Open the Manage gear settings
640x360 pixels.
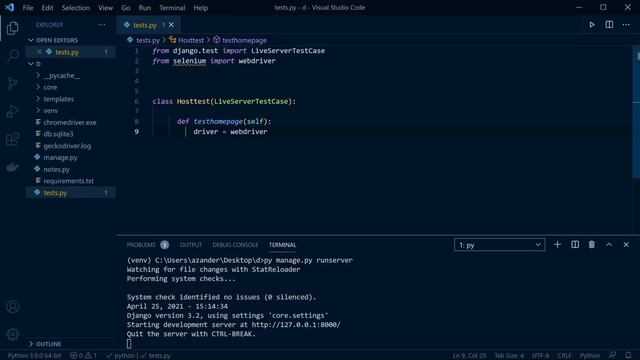coord(13,334)
